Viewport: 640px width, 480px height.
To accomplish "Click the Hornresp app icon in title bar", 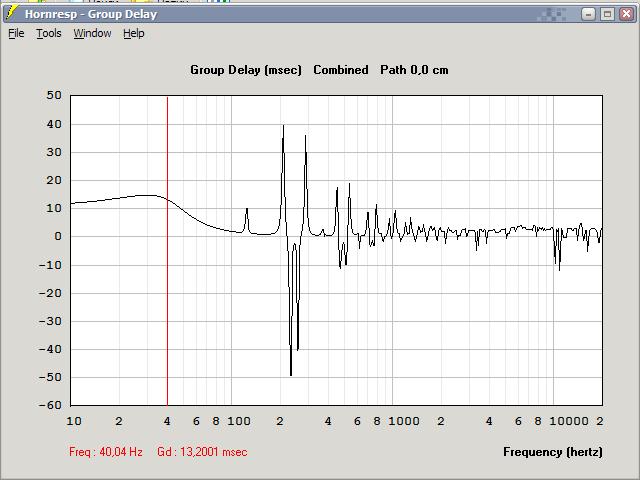I will [x=12, y=13].
